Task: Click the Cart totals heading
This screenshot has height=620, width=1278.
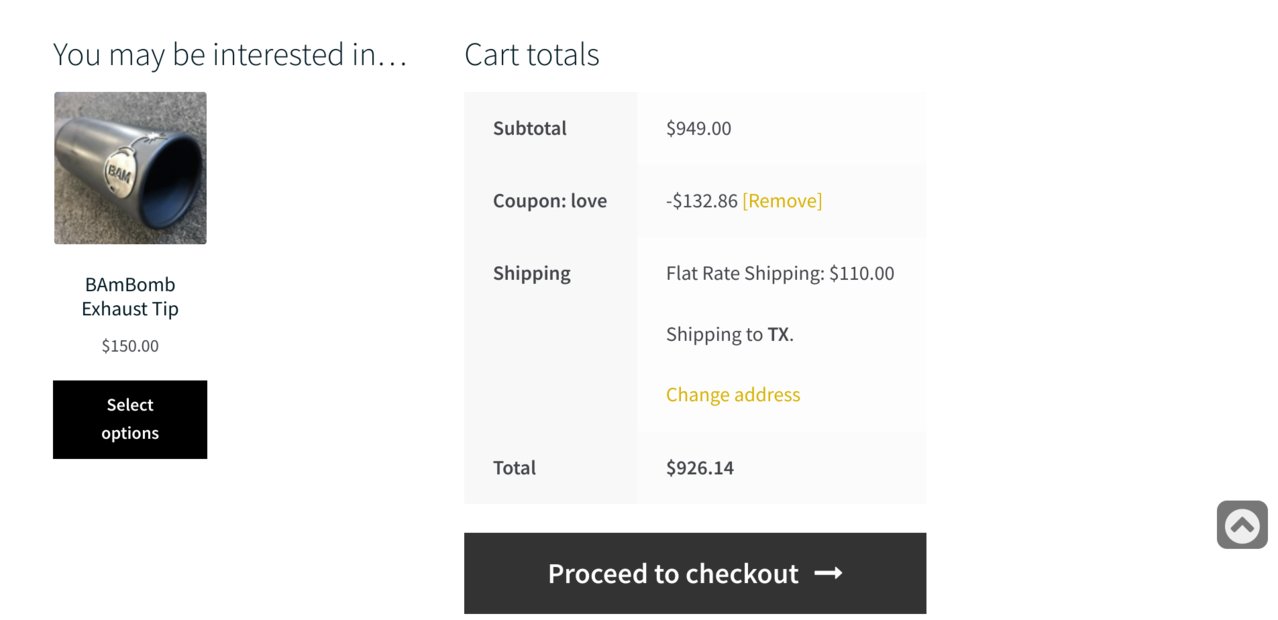Action: (532, 54)
